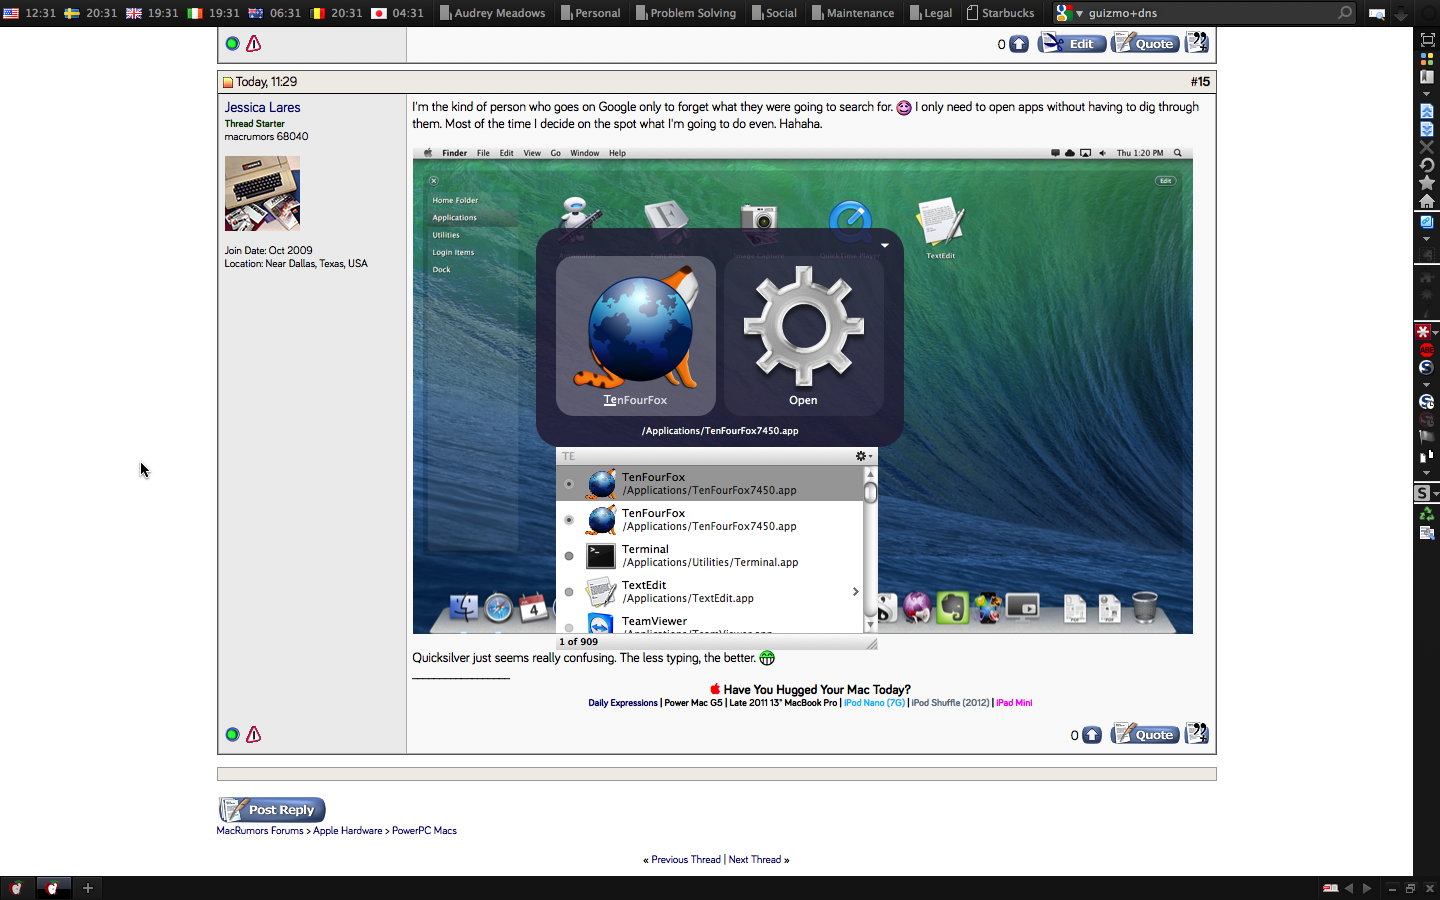Click the recycle arrows sidebar icon
The image size is (1440, 900).
(x=1427, y=514)
